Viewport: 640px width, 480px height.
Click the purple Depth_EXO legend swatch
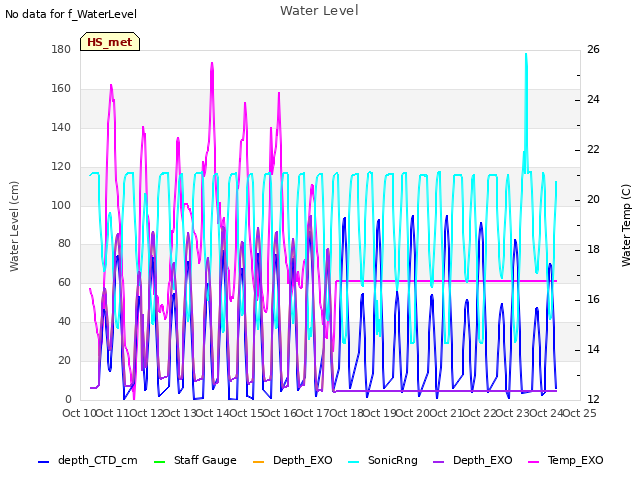438,462
